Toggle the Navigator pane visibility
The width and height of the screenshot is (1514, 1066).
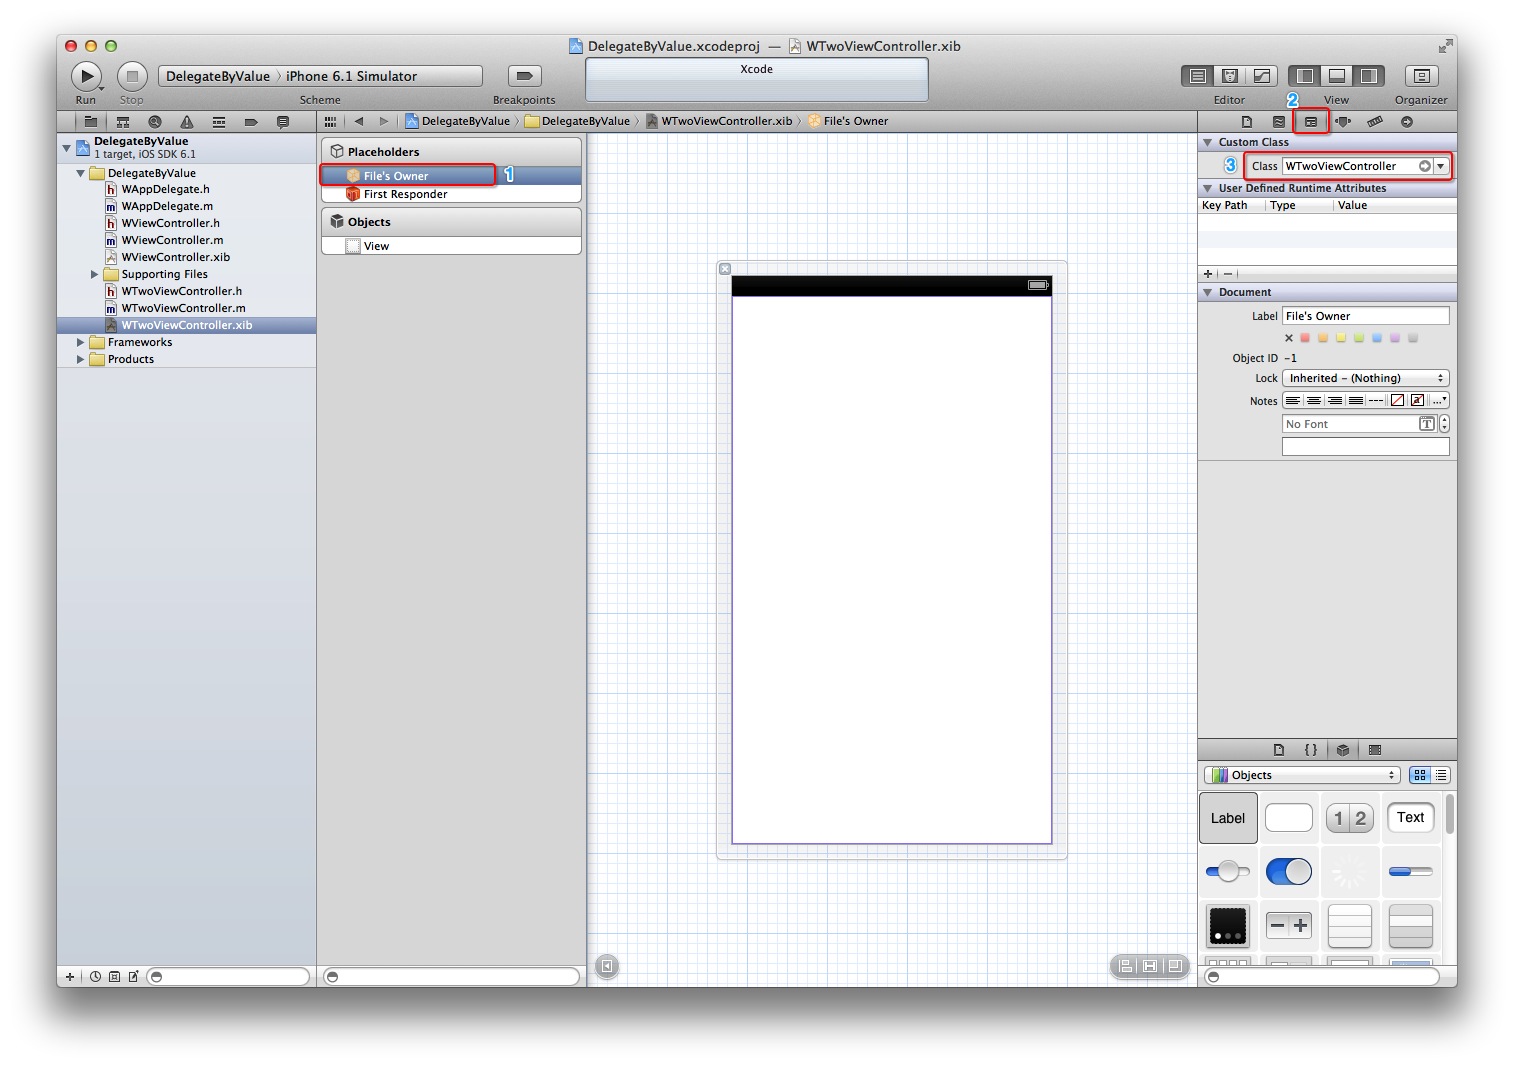tap(1305, 76)
